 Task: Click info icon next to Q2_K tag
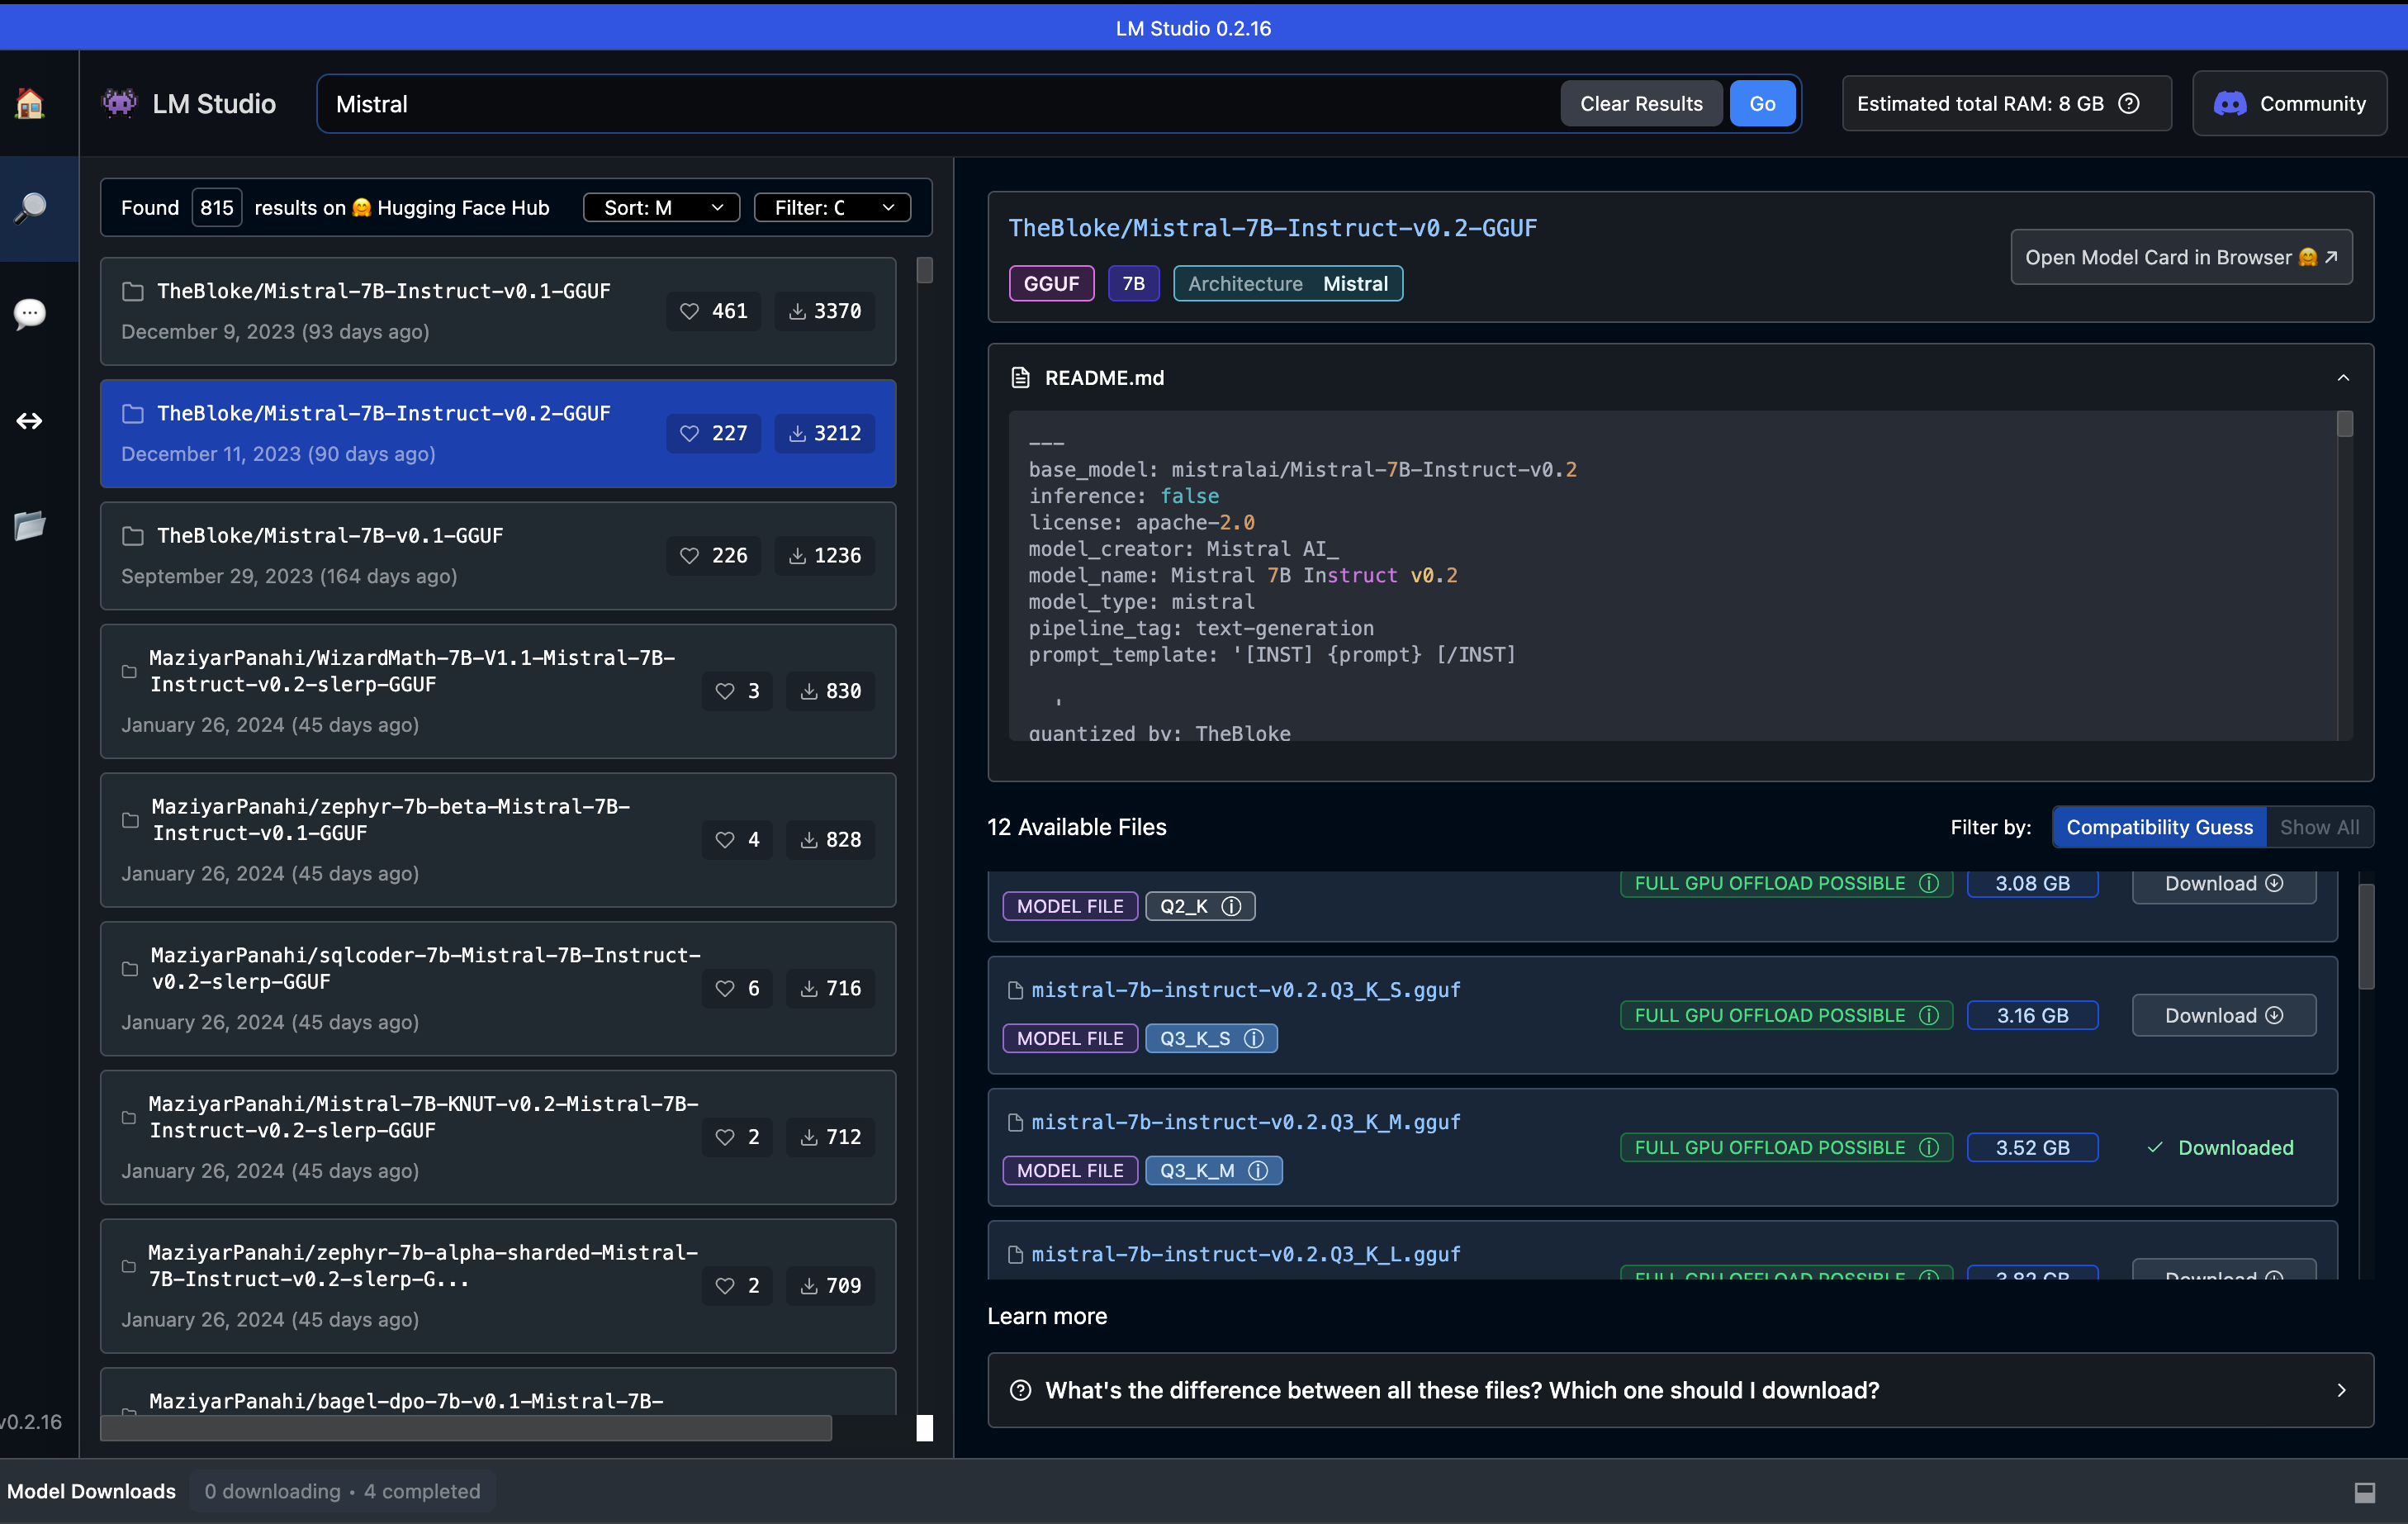(x=1232, y=906)
